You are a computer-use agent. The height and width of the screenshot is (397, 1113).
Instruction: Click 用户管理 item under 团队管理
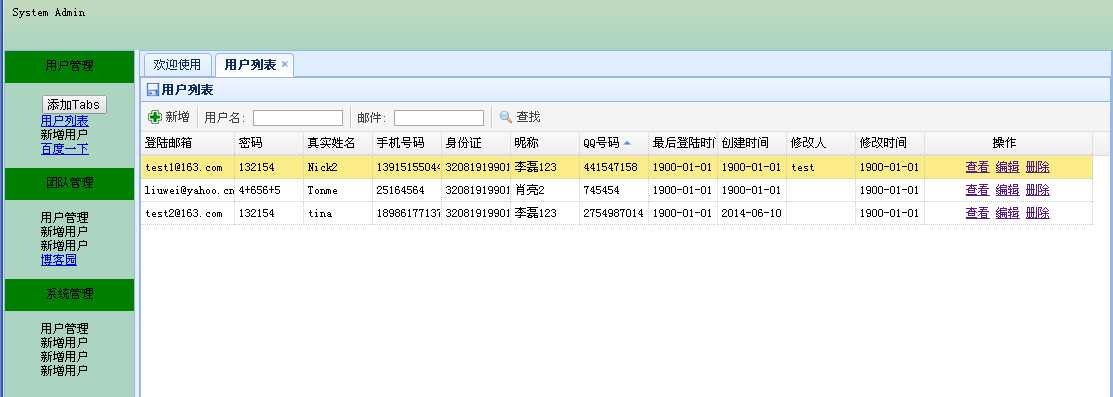65,218
